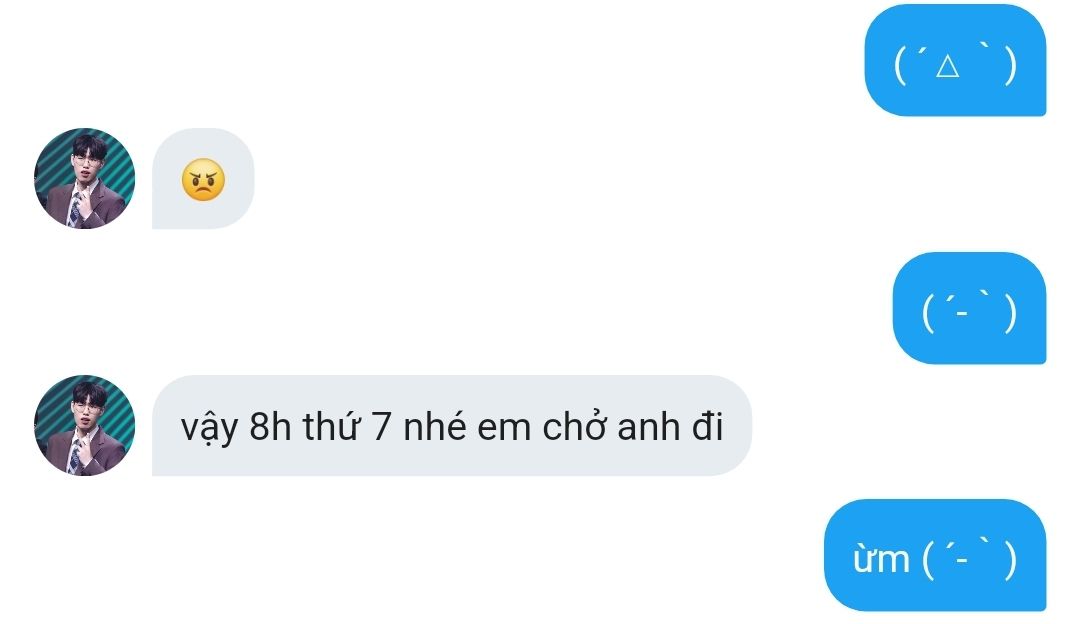This screenshot has height=624, width=1080.
Task: Select the gray message starting with 'vậy 8h'
Action: tap(452, 426)
